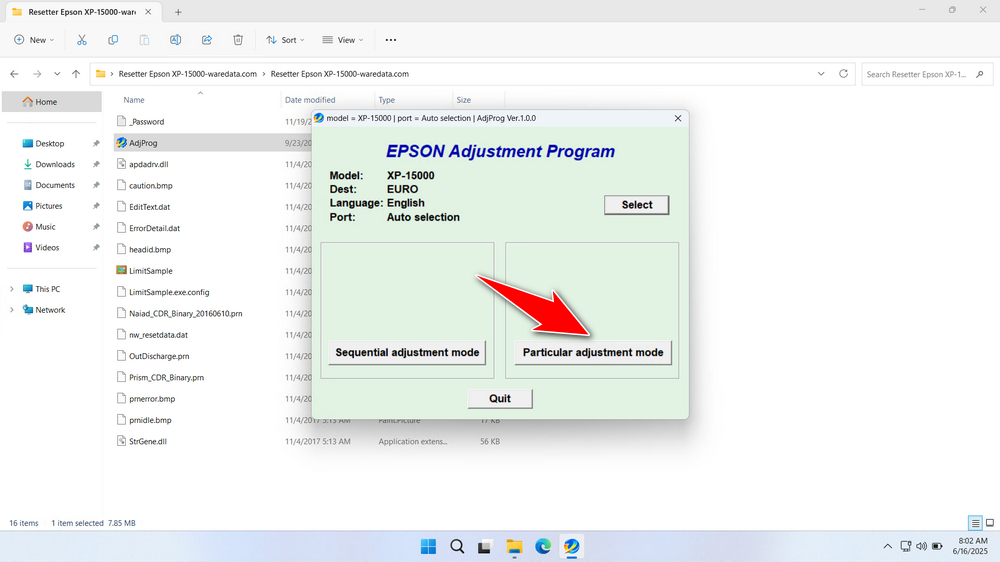1000x562 pixels.
Task: Select EditText.dat file
Action: click(149, 207)
